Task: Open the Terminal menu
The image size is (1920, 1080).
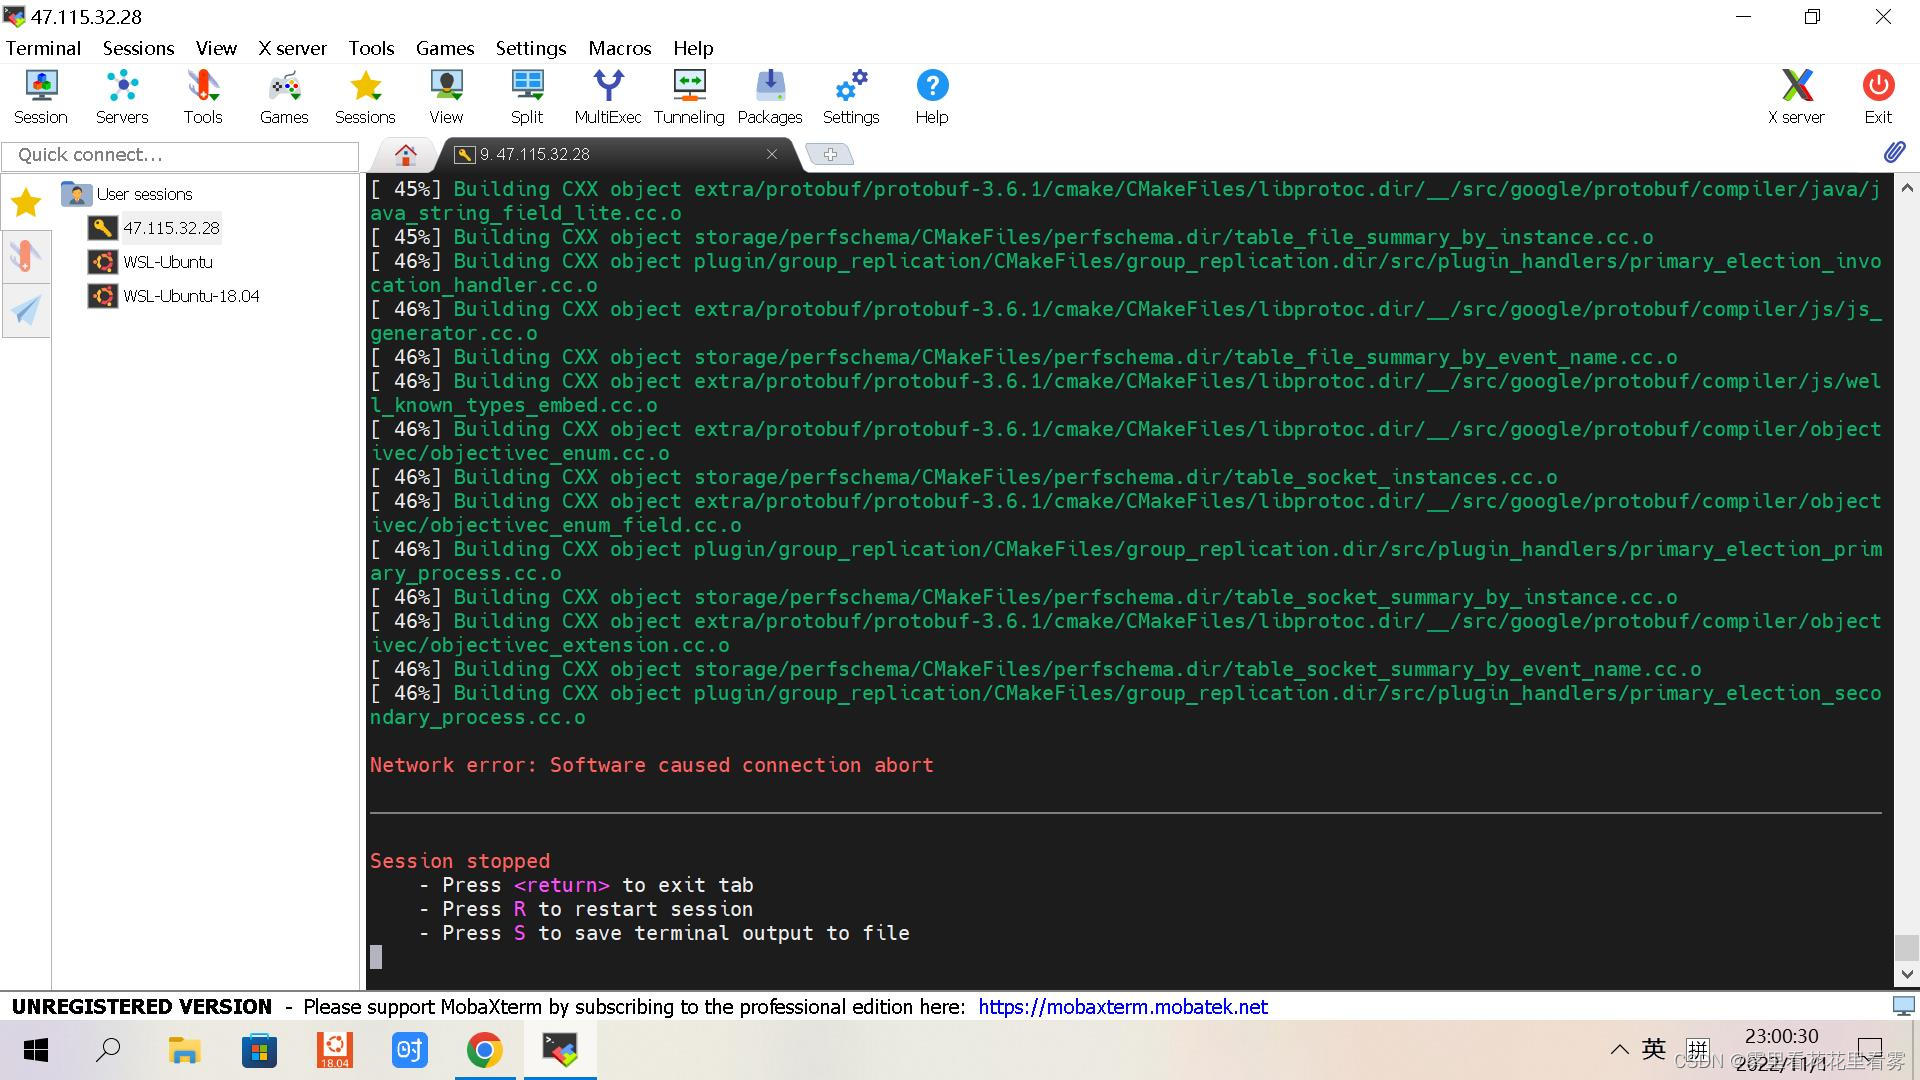Action: click(43, 48)
